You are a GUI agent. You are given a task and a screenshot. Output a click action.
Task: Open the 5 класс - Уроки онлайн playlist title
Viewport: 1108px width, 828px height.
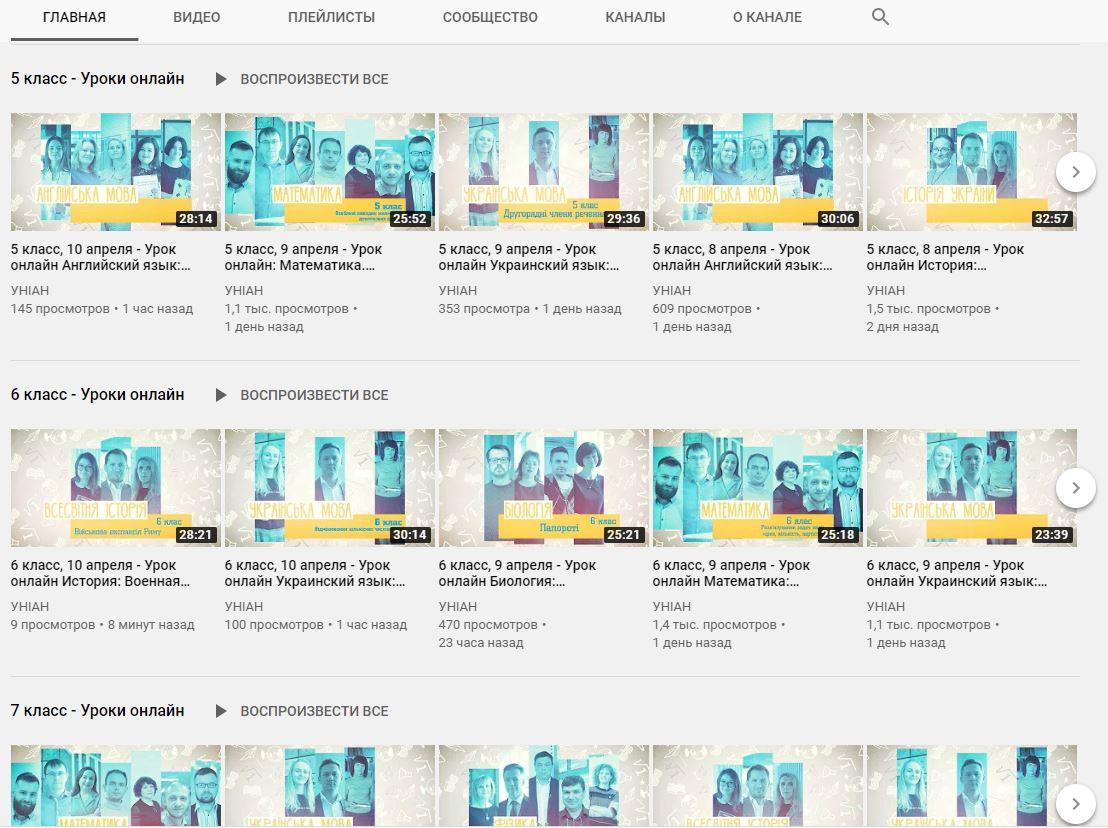pyautogui.click(x=98, y=79)
